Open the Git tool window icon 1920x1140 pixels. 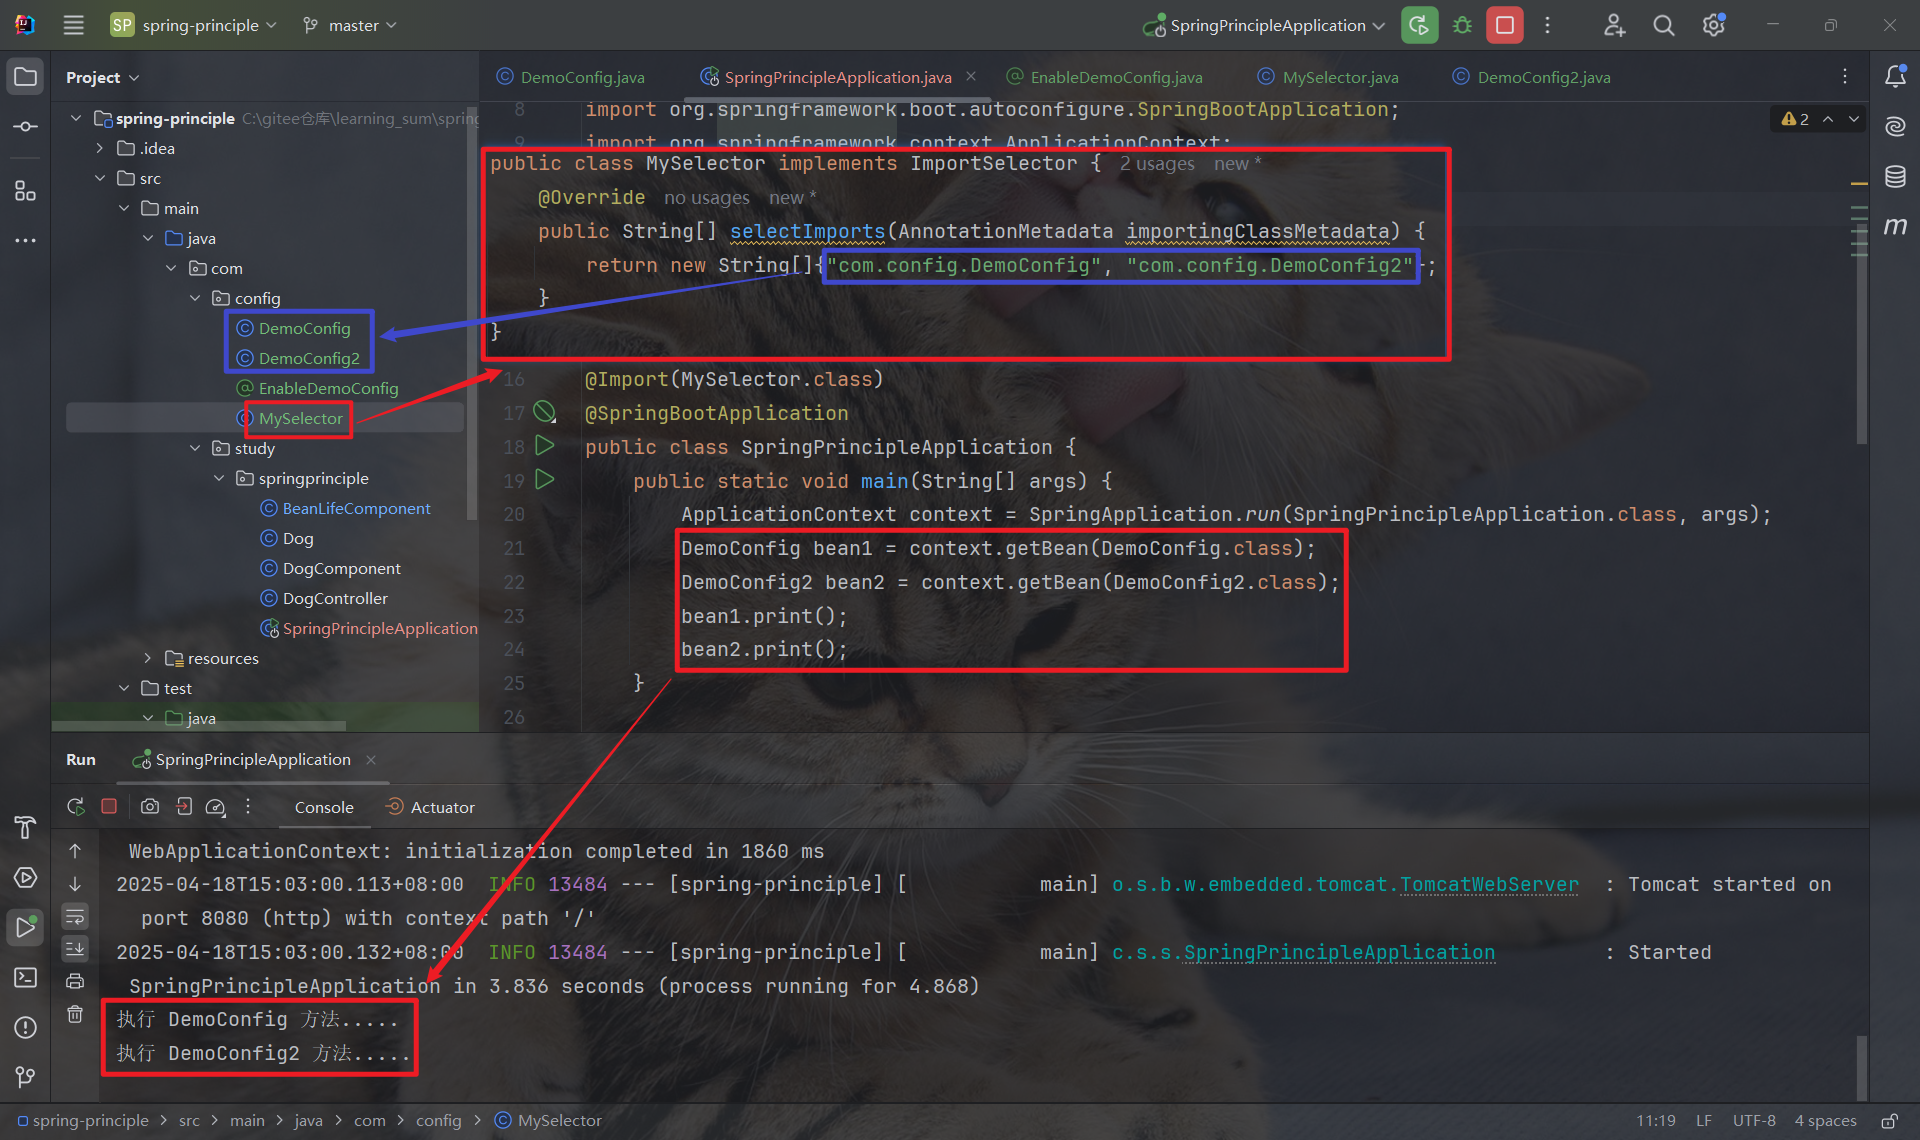pyautogui.click(x=26, y=1077)
